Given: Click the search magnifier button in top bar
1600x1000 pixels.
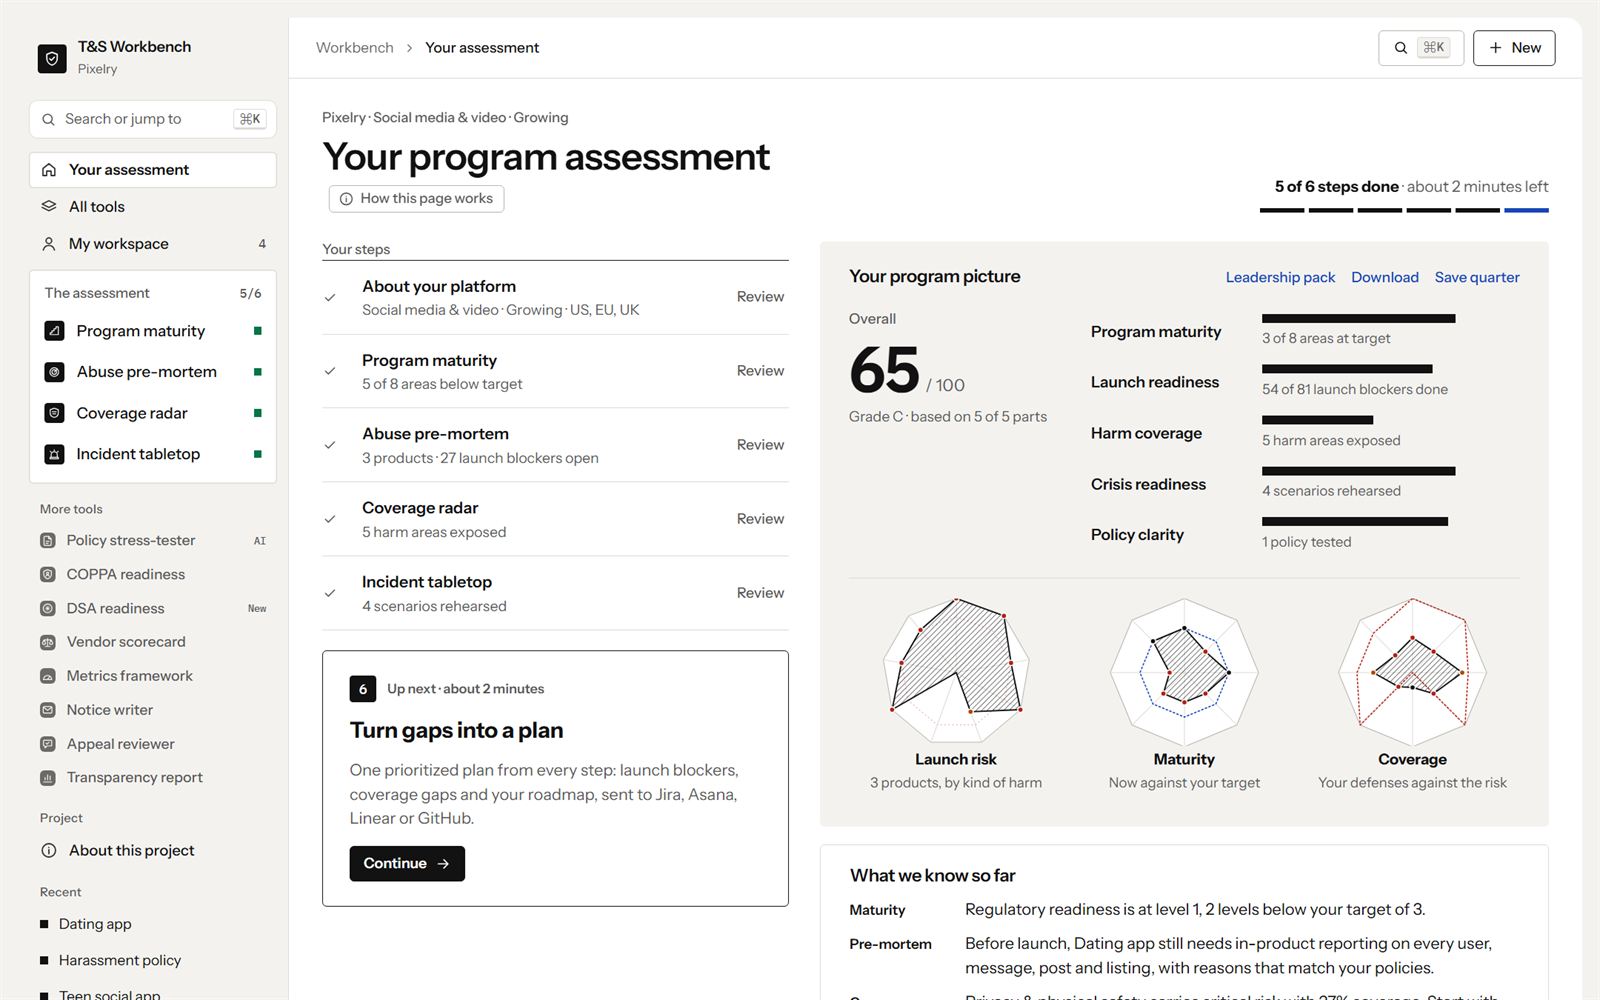Looking at the screenshot, I should 1421,48.
